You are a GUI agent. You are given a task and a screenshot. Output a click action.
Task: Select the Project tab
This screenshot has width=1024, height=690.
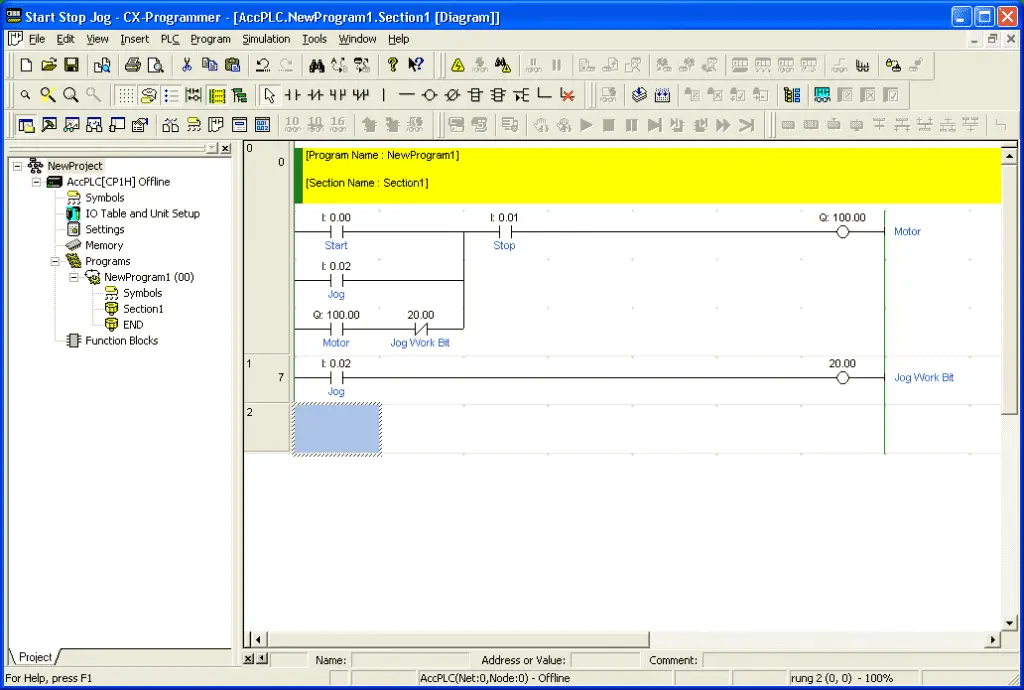[34, 657]
